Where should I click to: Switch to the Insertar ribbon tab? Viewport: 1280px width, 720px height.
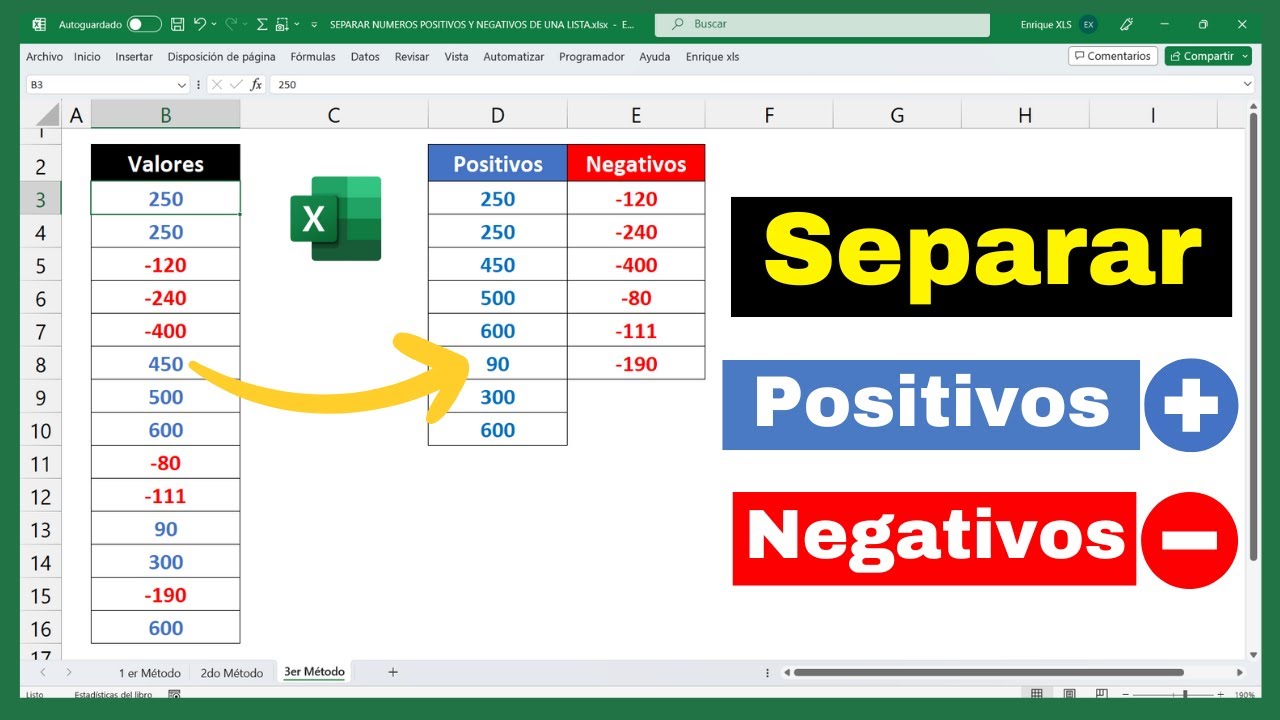click(134, 57)
